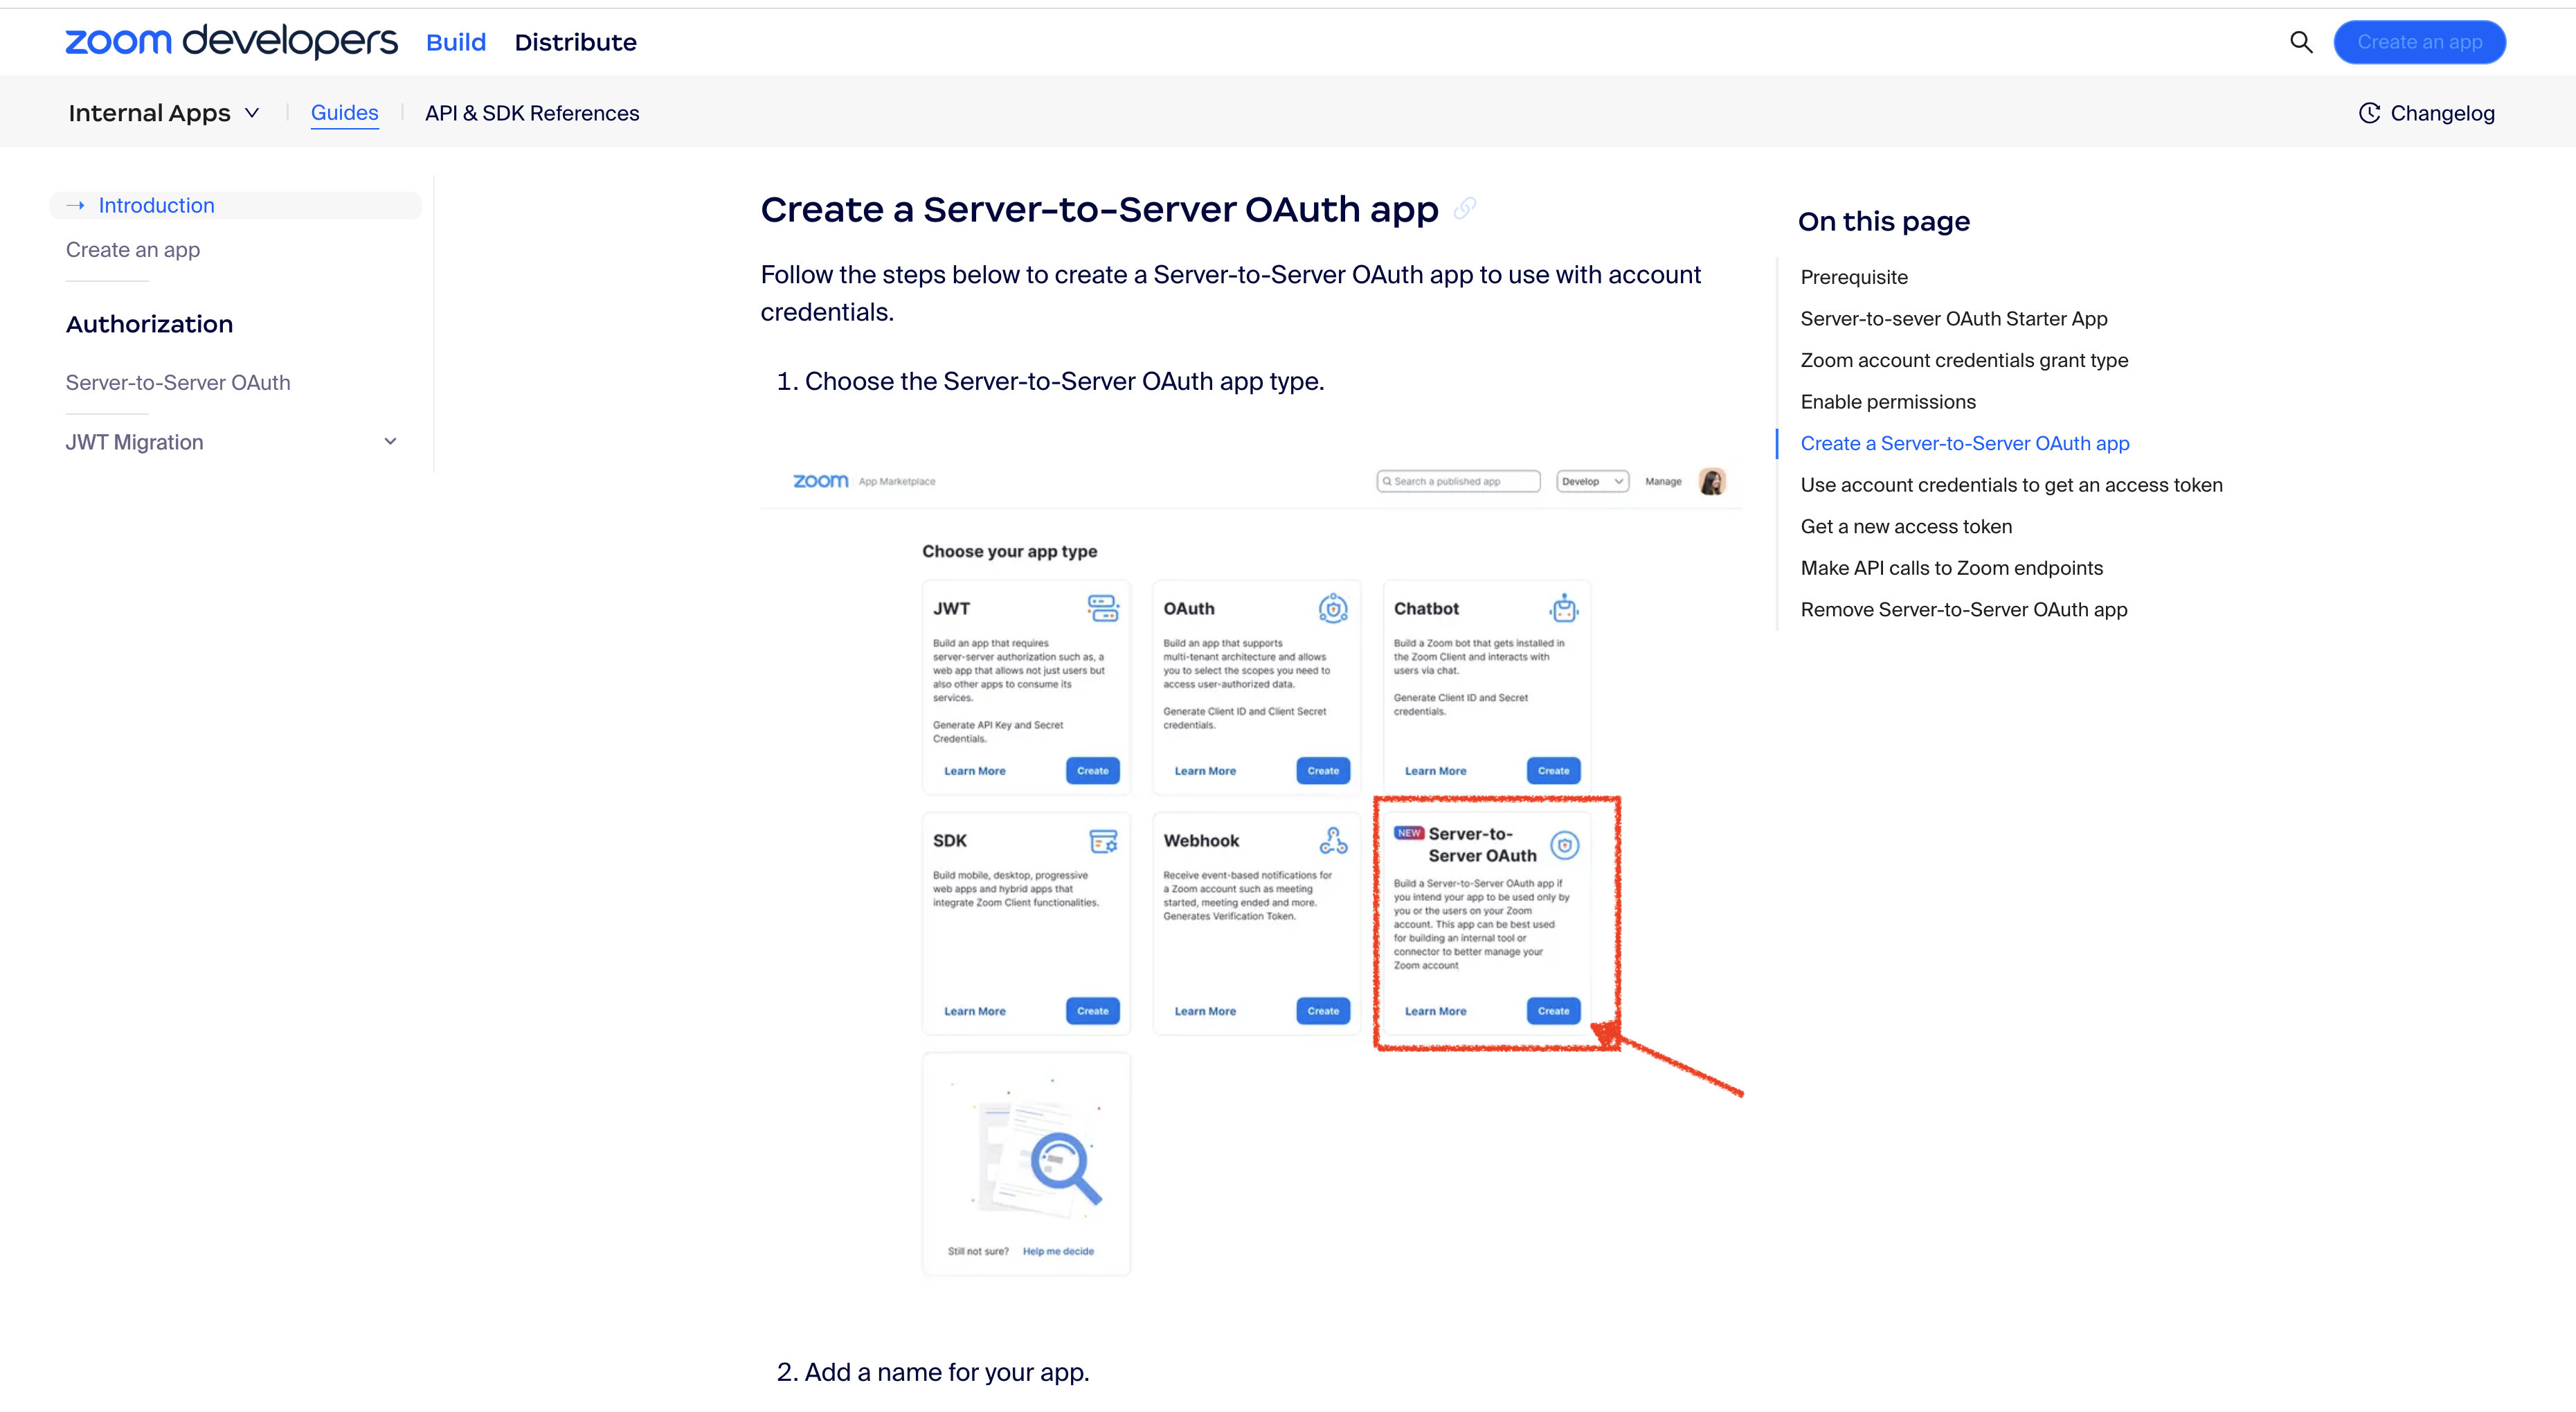Screen dimensions: 2576x1412
Task: Click Learn More on OAuth card
Action: pyautogui.click(x=1205, y=770)
